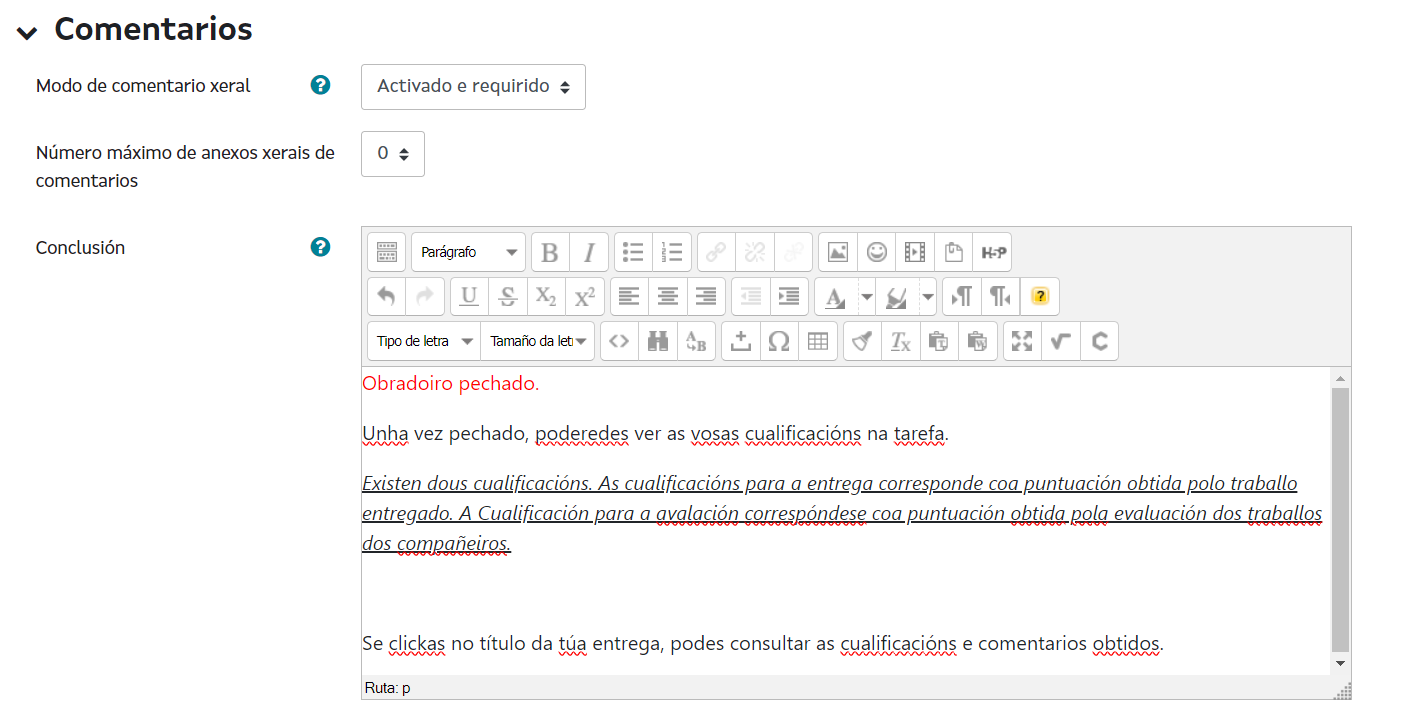Image resolution: width=1402 pixels, height=717 pixels.
Task: Toggle fullscreen mode for the editor
Action: tap(1022, 341)
